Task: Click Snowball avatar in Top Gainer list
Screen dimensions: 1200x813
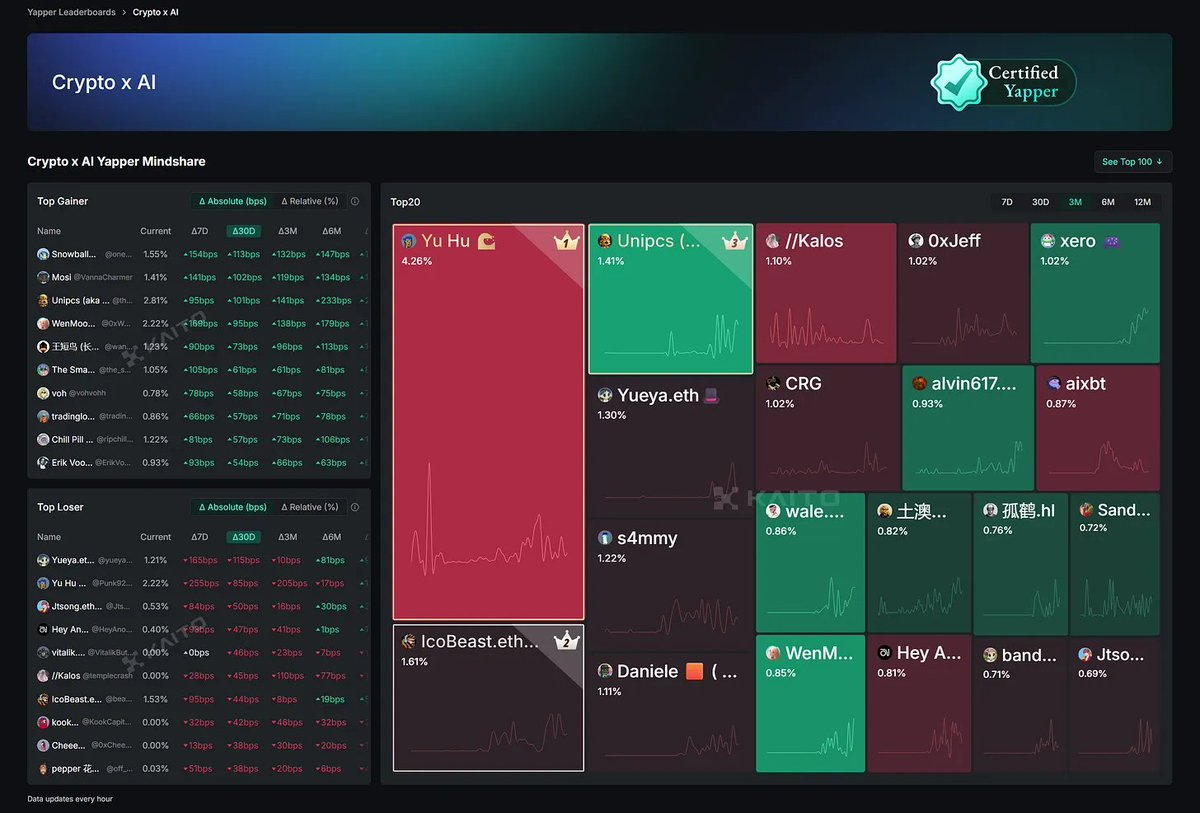Action: pyautogui.click(x=43, y=254)
